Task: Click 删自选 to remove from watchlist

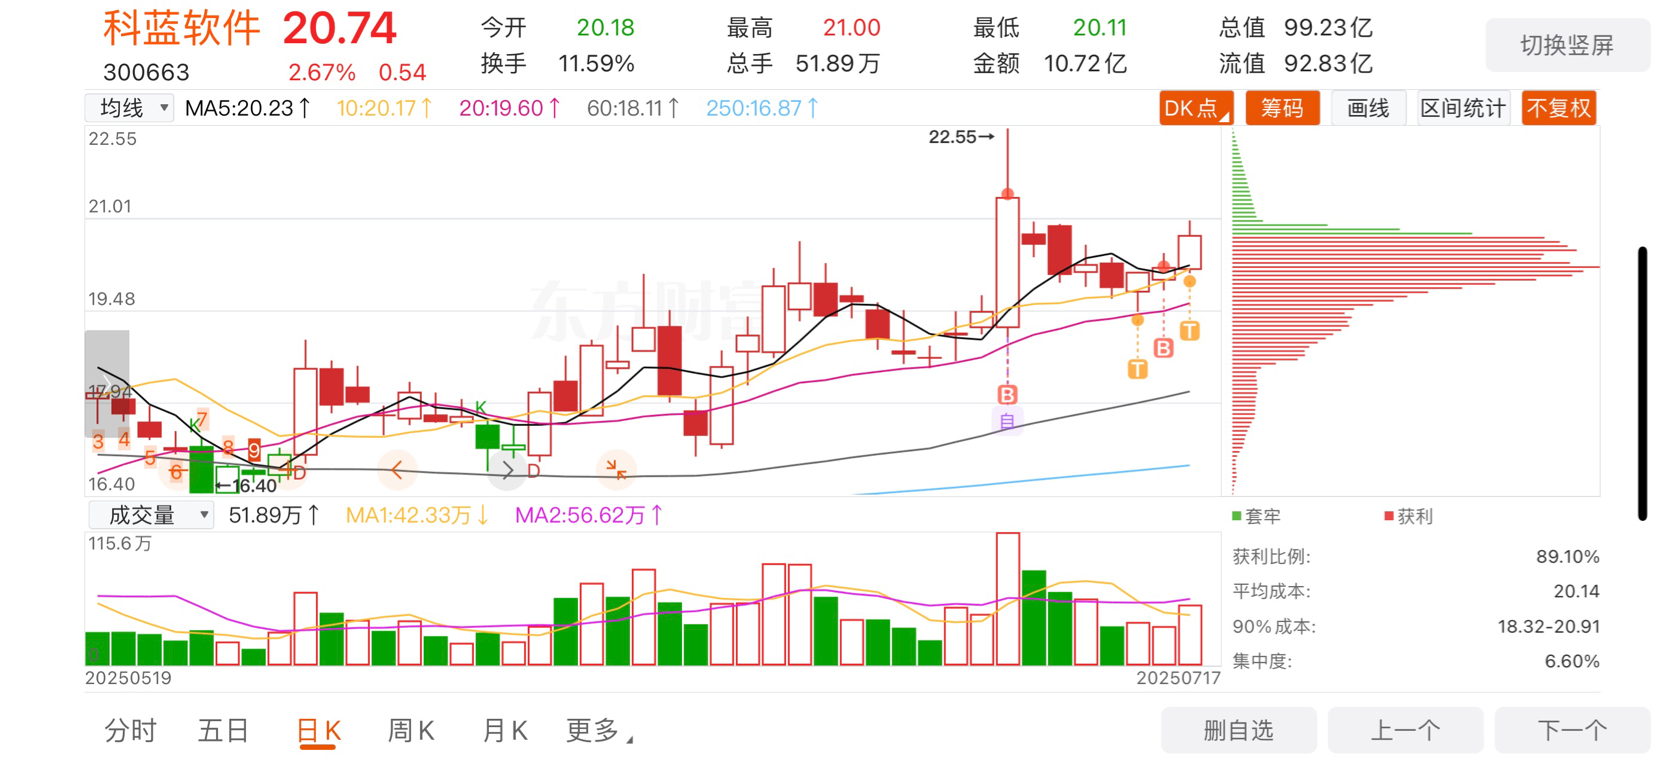Action: click(x=1238, y=730)
